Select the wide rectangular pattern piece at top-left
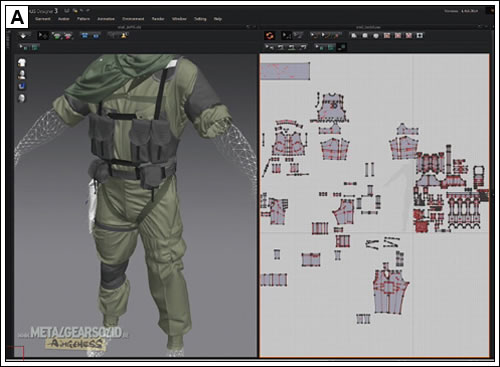 click(x=285, y=71)
